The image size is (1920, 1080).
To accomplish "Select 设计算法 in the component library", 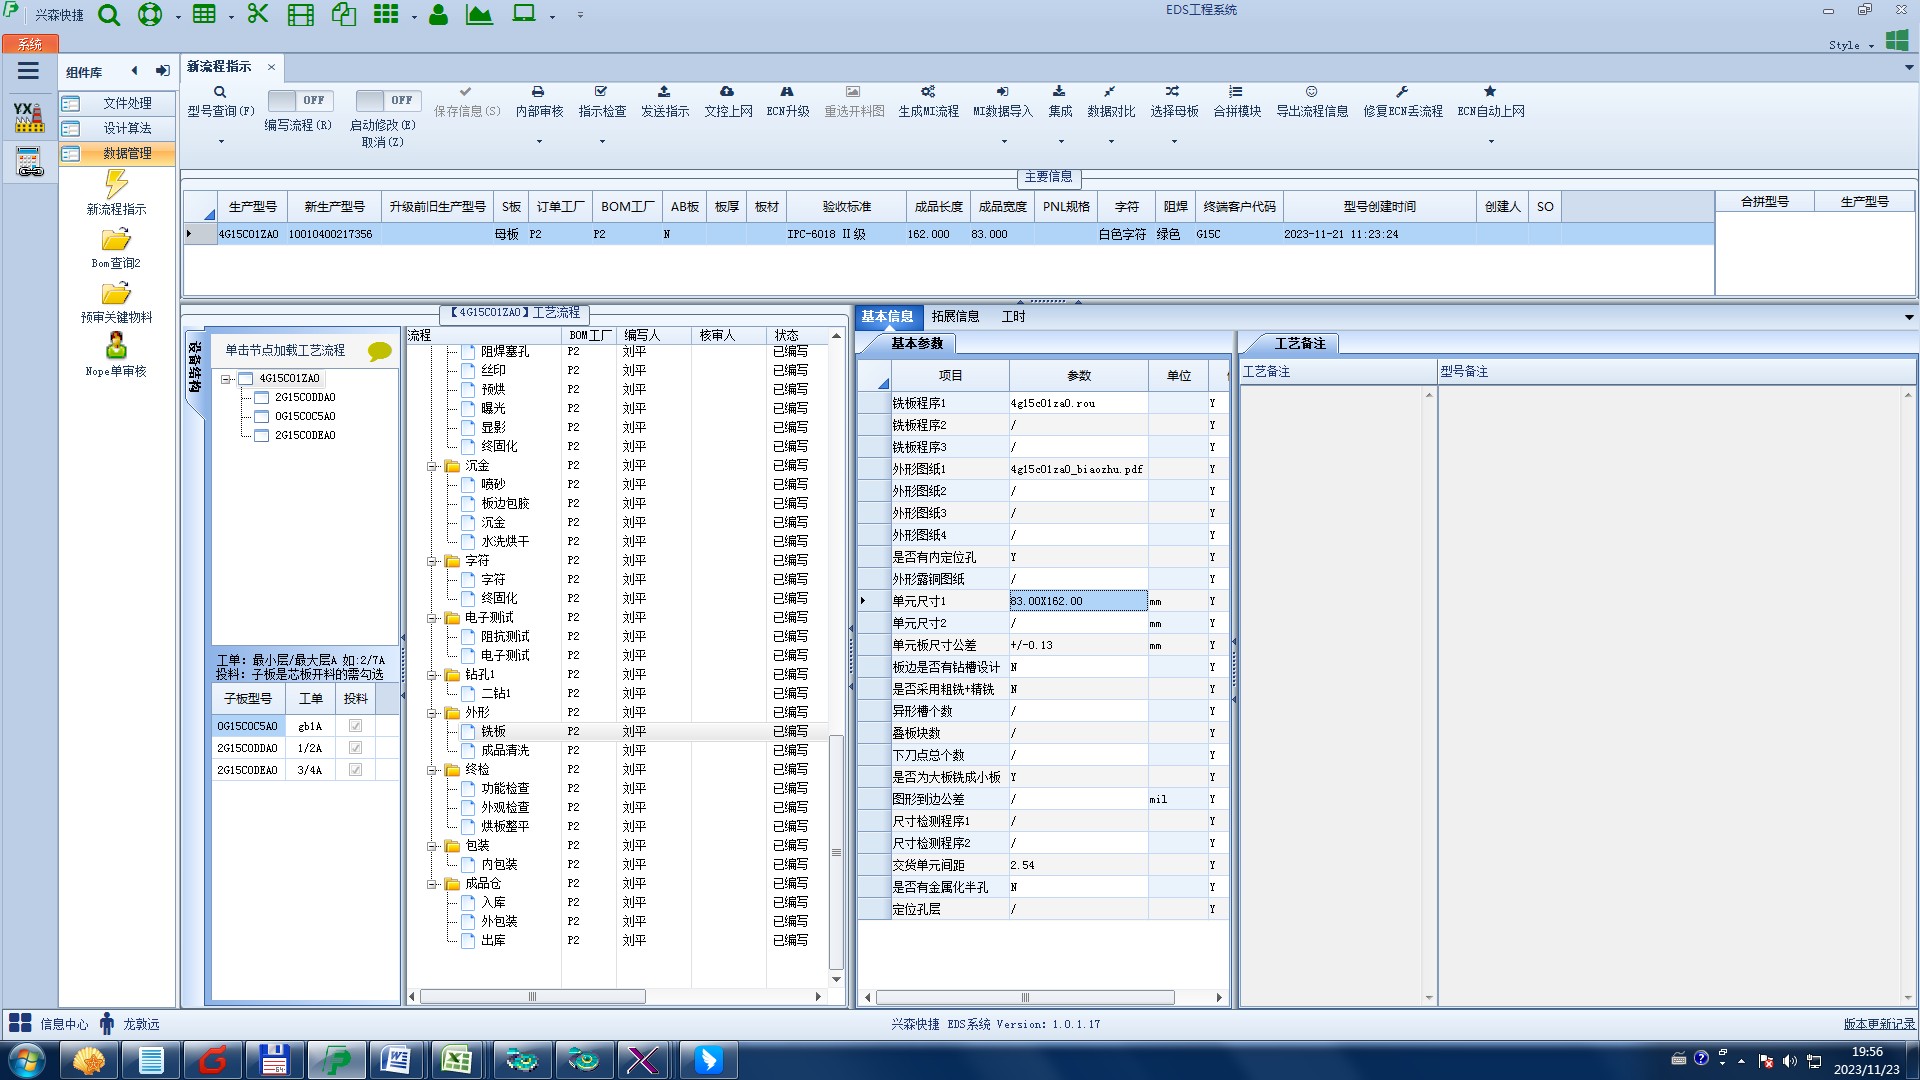I will [x=127, y=128].
